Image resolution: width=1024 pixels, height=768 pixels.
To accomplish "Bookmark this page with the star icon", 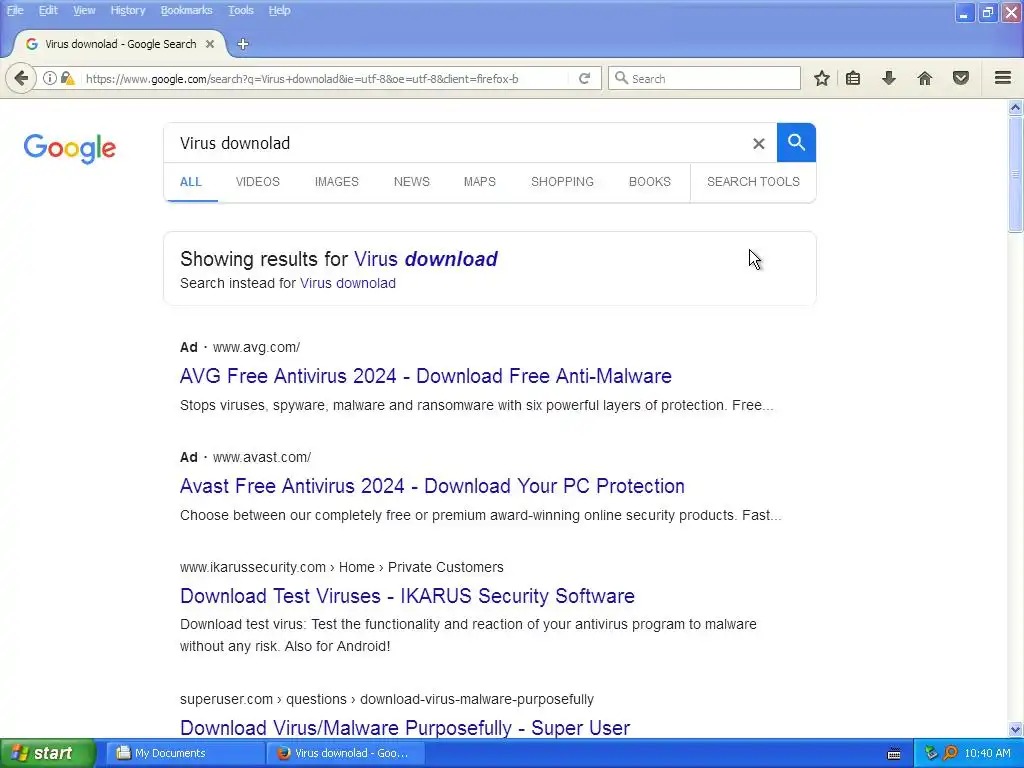I will [822, 78].
